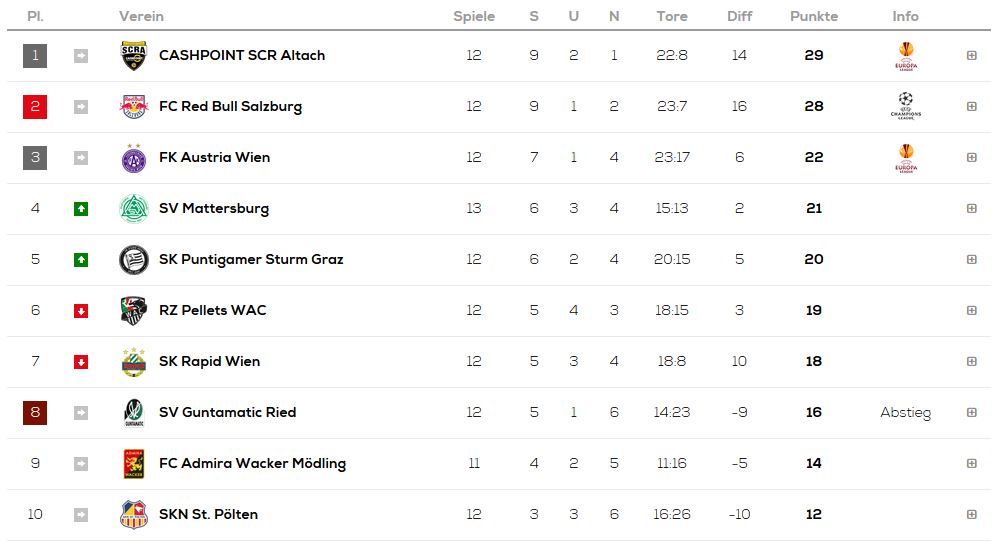Click green up arrow beside Sturm Graz

click(80, 260)
